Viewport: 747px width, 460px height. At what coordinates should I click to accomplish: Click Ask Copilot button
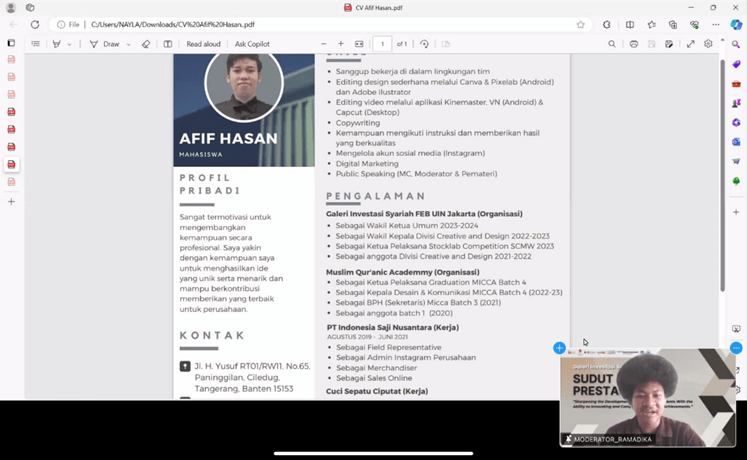(x=252, y=44)
